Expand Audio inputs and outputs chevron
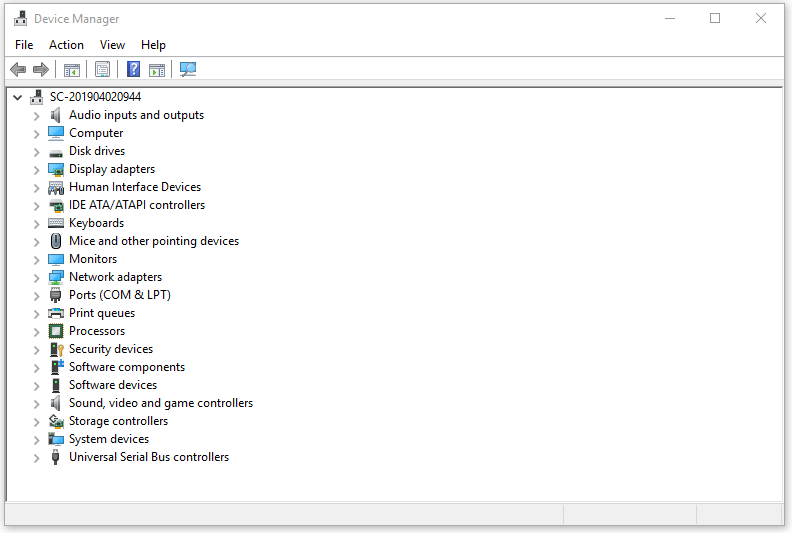The width and height of the screenshot is (792, 533). (x=36, y=116)
